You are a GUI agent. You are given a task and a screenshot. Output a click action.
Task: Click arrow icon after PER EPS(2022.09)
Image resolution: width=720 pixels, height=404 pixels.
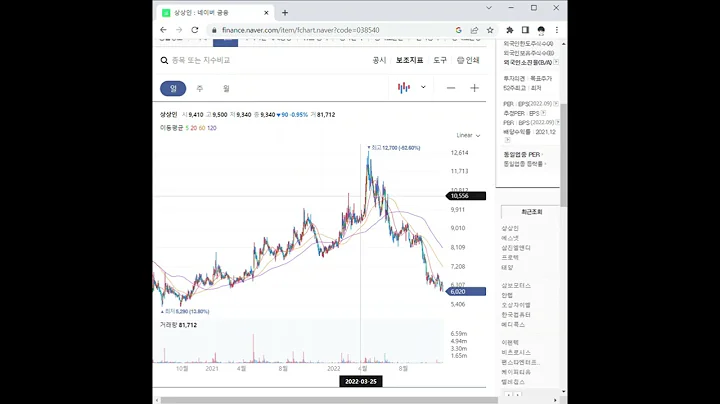point(556,104)
